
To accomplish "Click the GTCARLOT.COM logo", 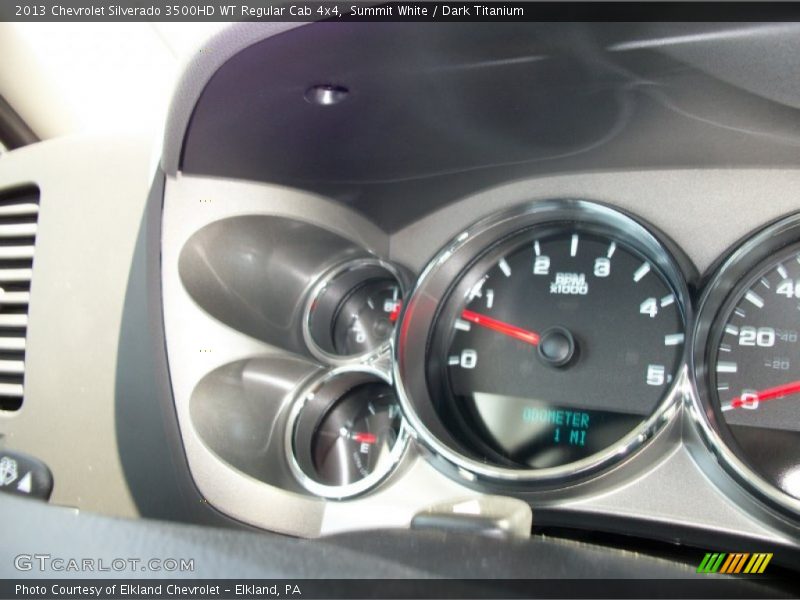I will 104,563.
